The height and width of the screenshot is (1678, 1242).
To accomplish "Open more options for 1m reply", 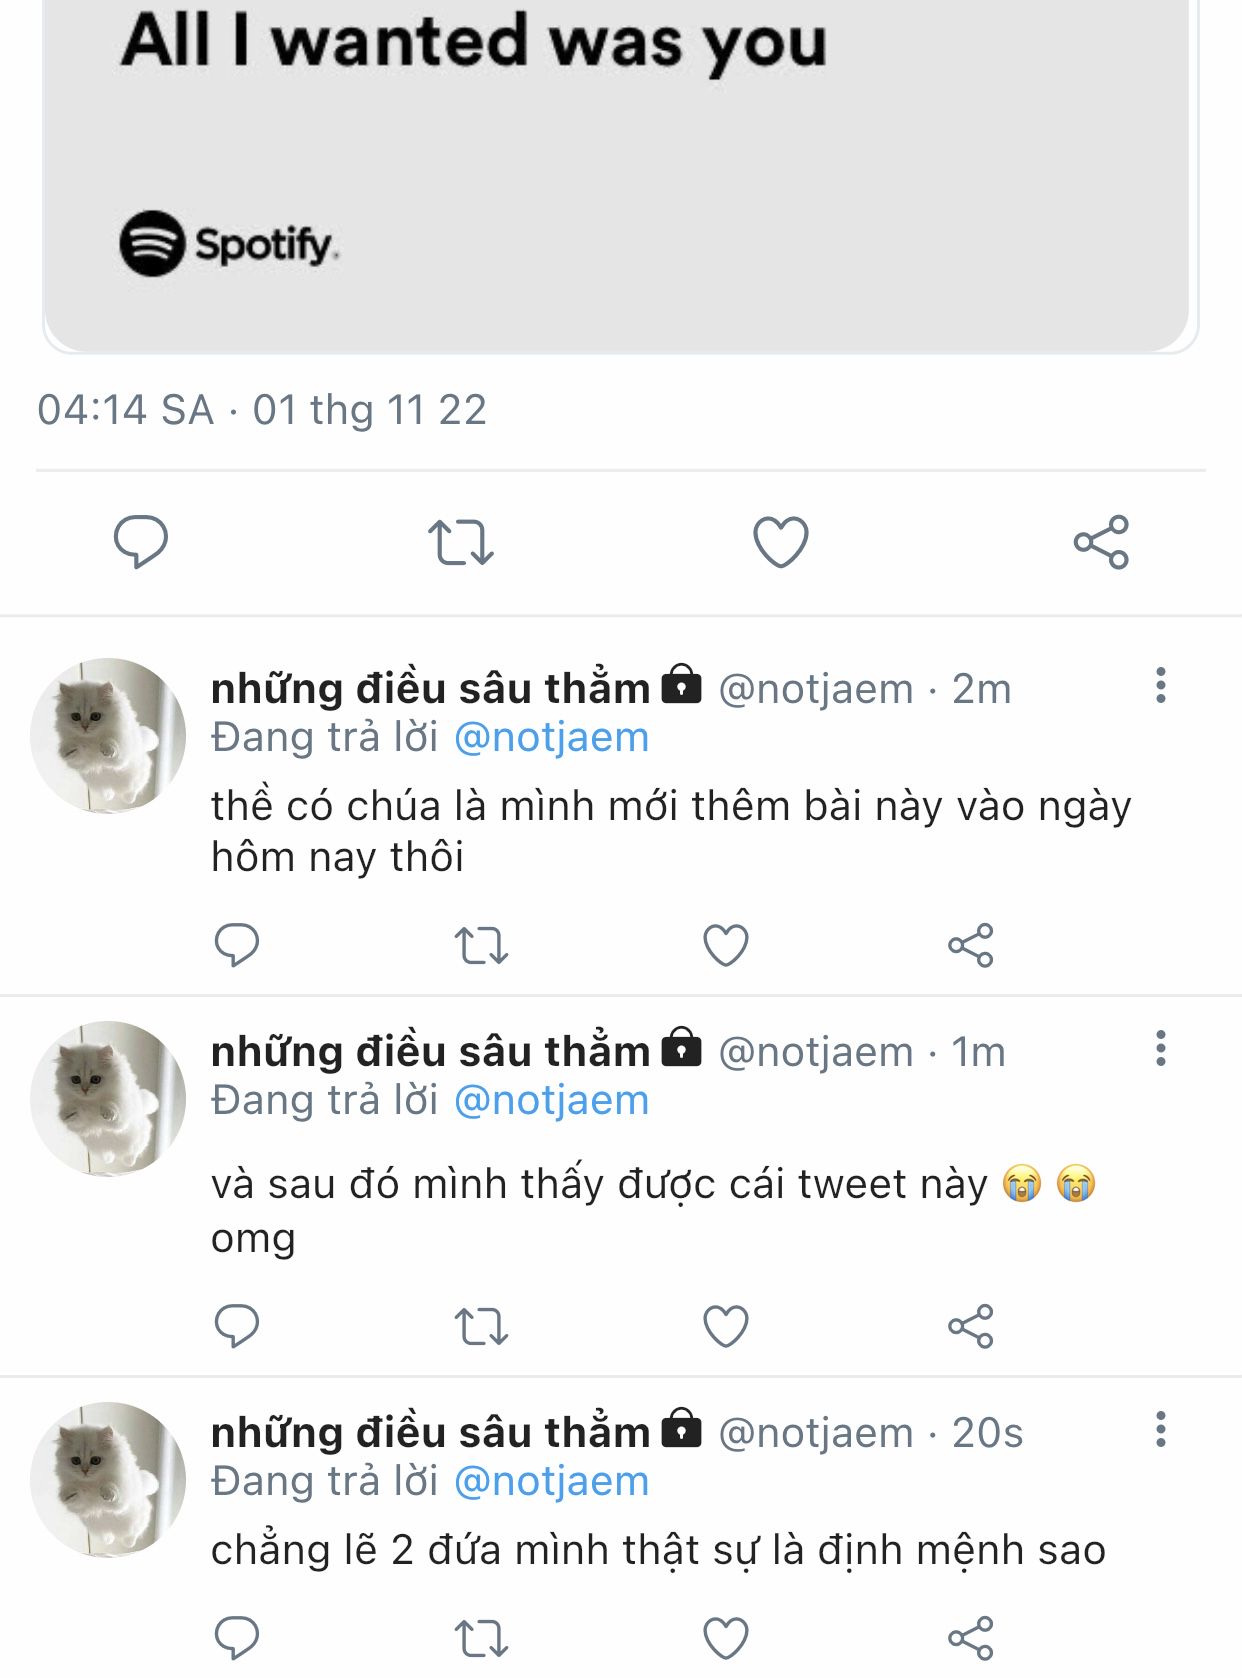I will (x=1160, y=1049).
